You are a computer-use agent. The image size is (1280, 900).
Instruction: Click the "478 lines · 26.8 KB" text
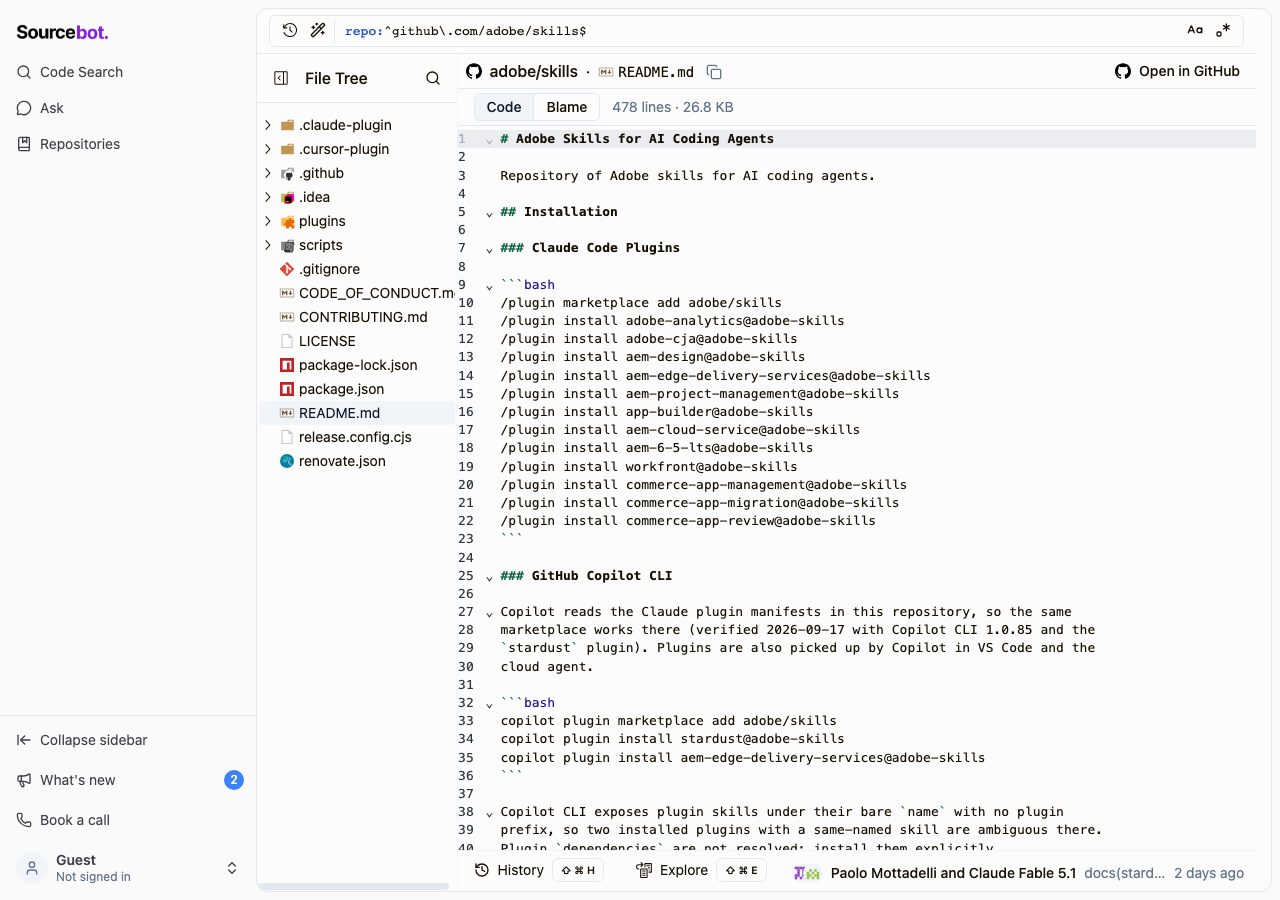[x=673, y=107]
